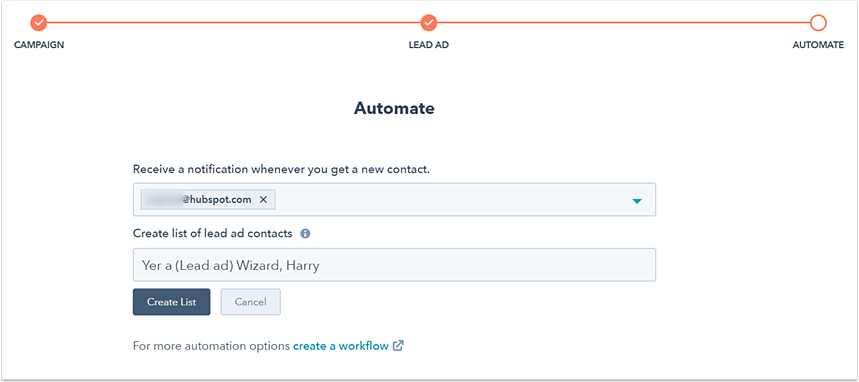Cancel the list creation

pyautogui.click(x=250, y=302)
